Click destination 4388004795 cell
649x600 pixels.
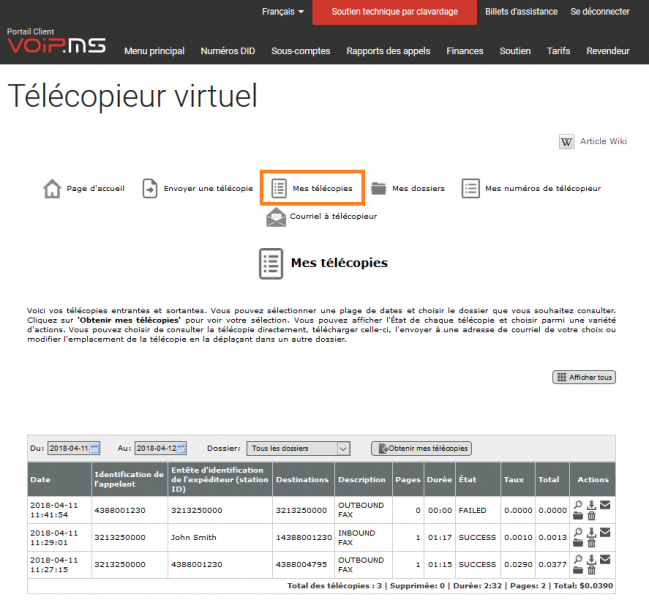pyautogui.click(x=303, y=564)
